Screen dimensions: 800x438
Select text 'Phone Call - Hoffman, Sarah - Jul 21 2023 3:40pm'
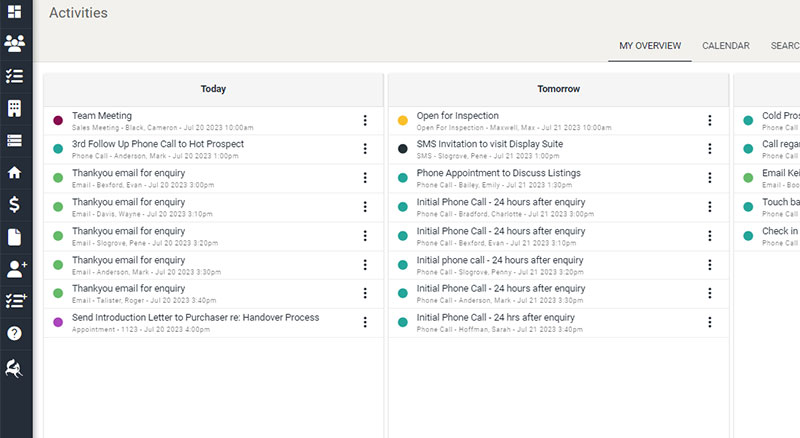[x=499, y=330]
